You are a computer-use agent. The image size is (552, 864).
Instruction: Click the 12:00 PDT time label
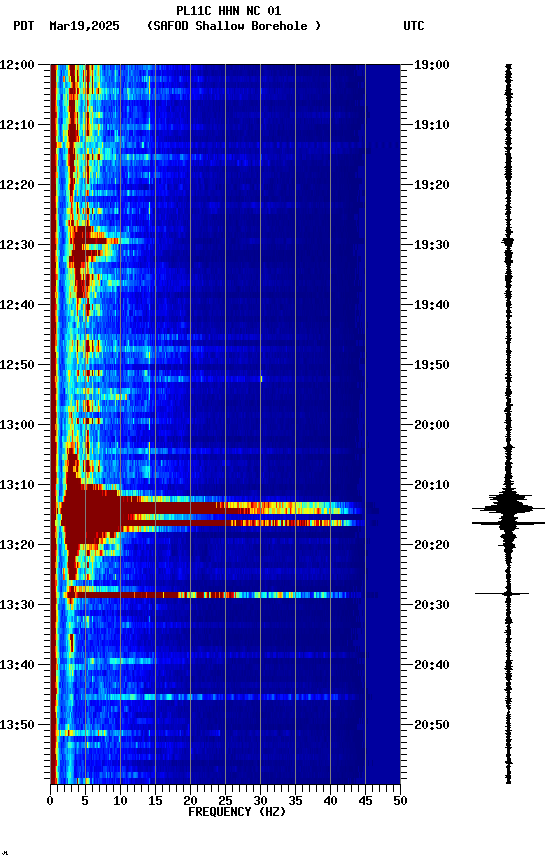click(17, 65)
